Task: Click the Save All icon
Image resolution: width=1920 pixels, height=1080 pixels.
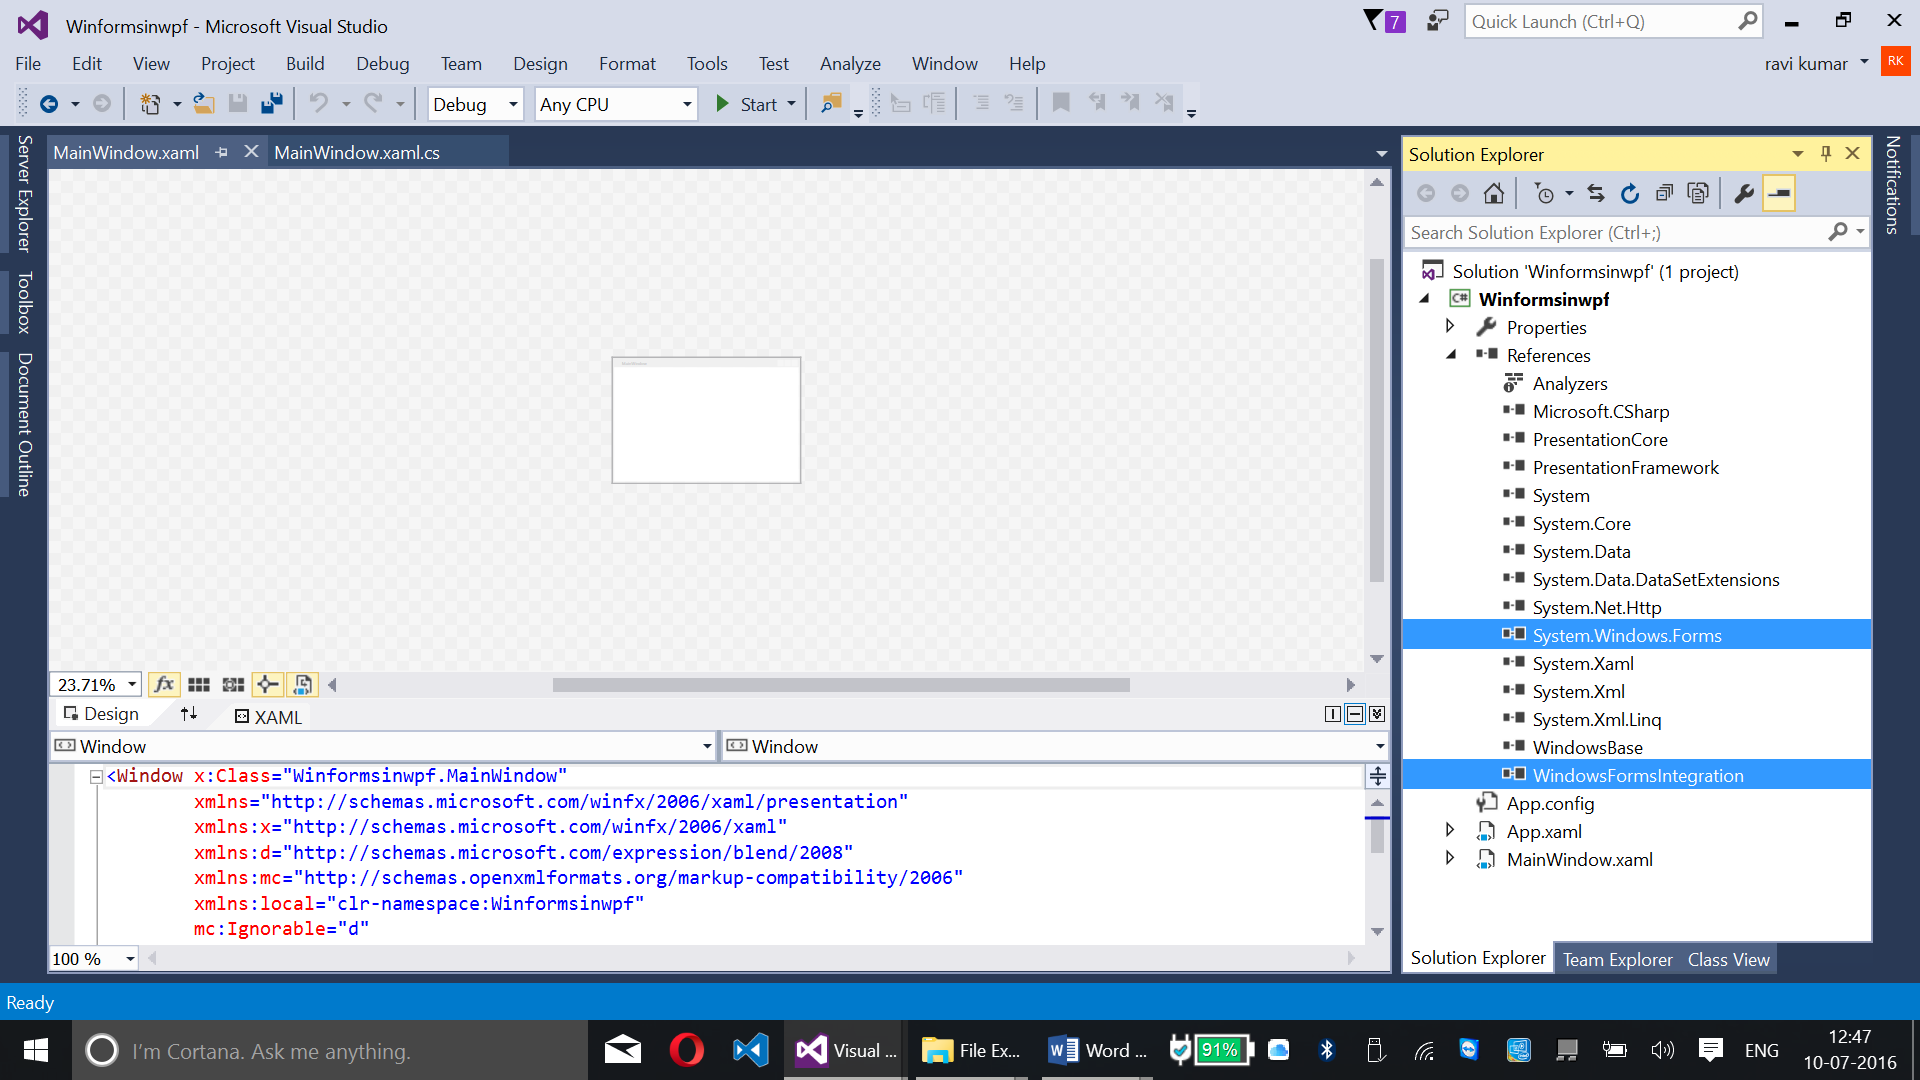Action: tap(271, 104)
